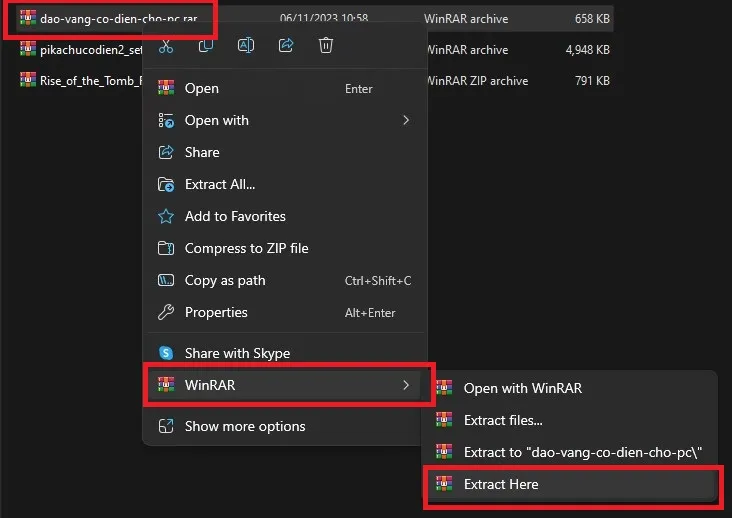Click the icon beside Extract files...
The width and height of the screenshot is (732, 518).
tap(444, 420)
